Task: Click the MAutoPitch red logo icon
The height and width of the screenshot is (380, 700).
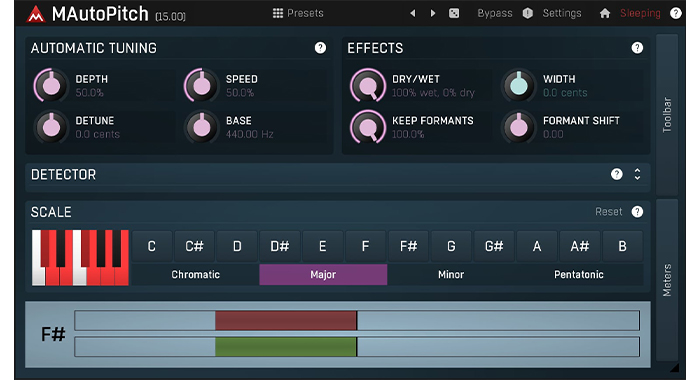Action: [x=36, y=13]
